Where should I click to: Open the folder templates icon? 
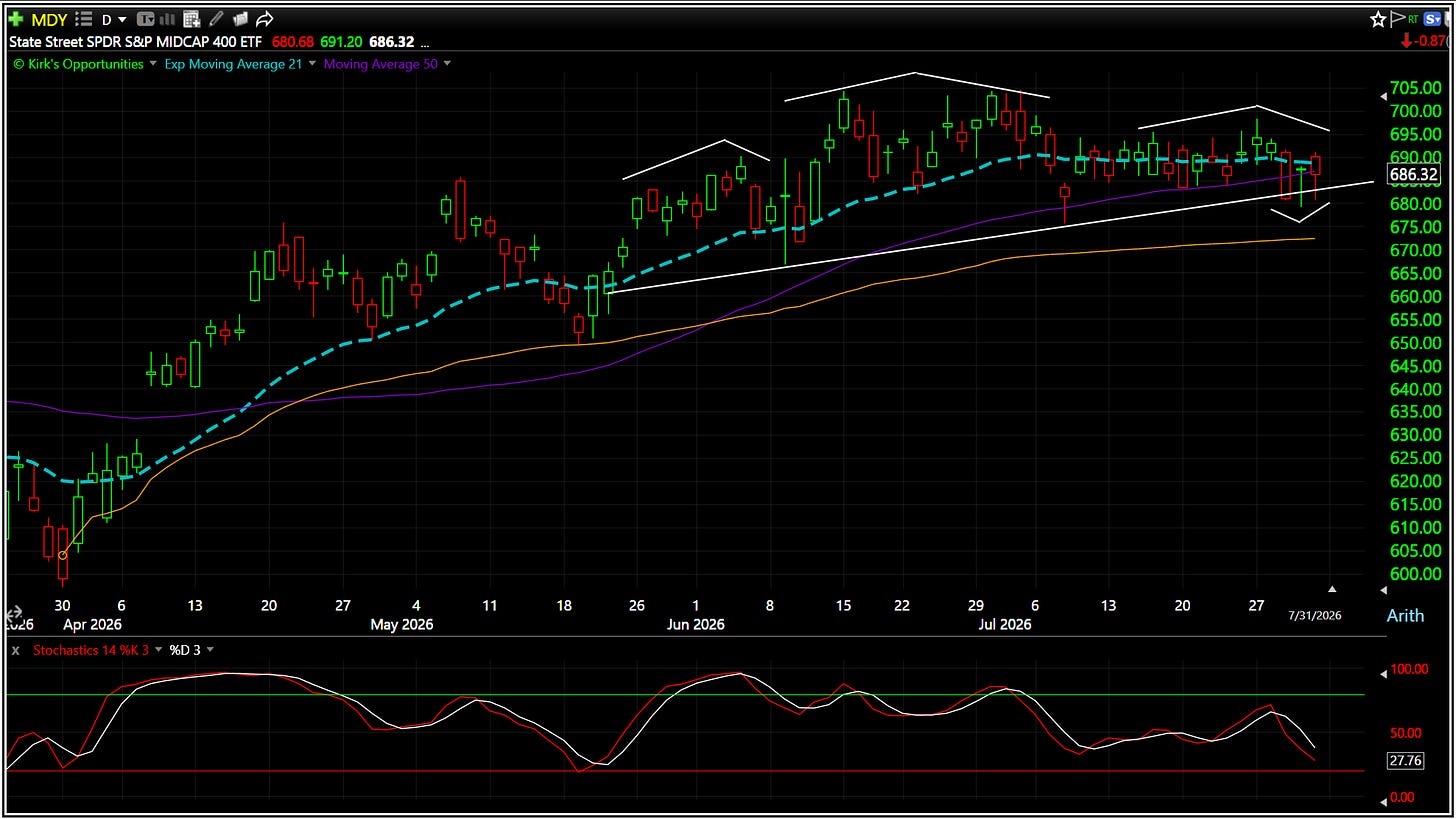coord(240,19)
